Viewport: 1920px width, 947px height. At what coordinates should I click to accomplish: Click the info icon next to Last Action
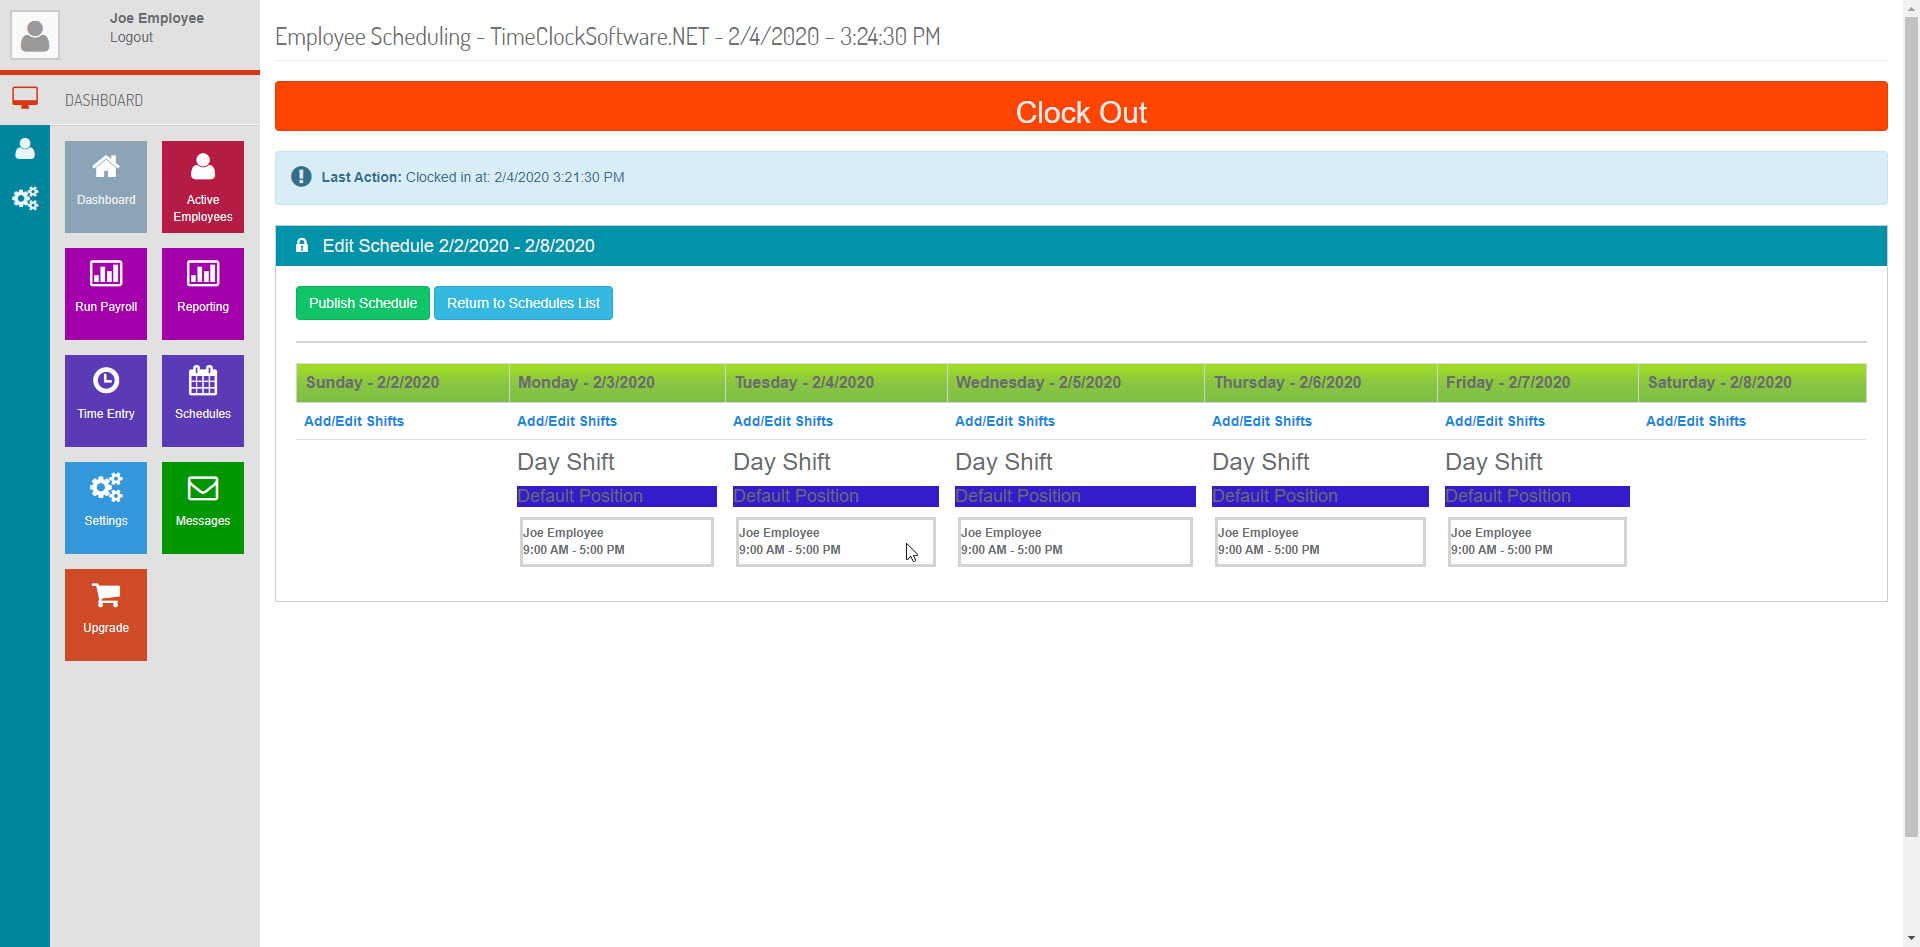tap(300, 177)
